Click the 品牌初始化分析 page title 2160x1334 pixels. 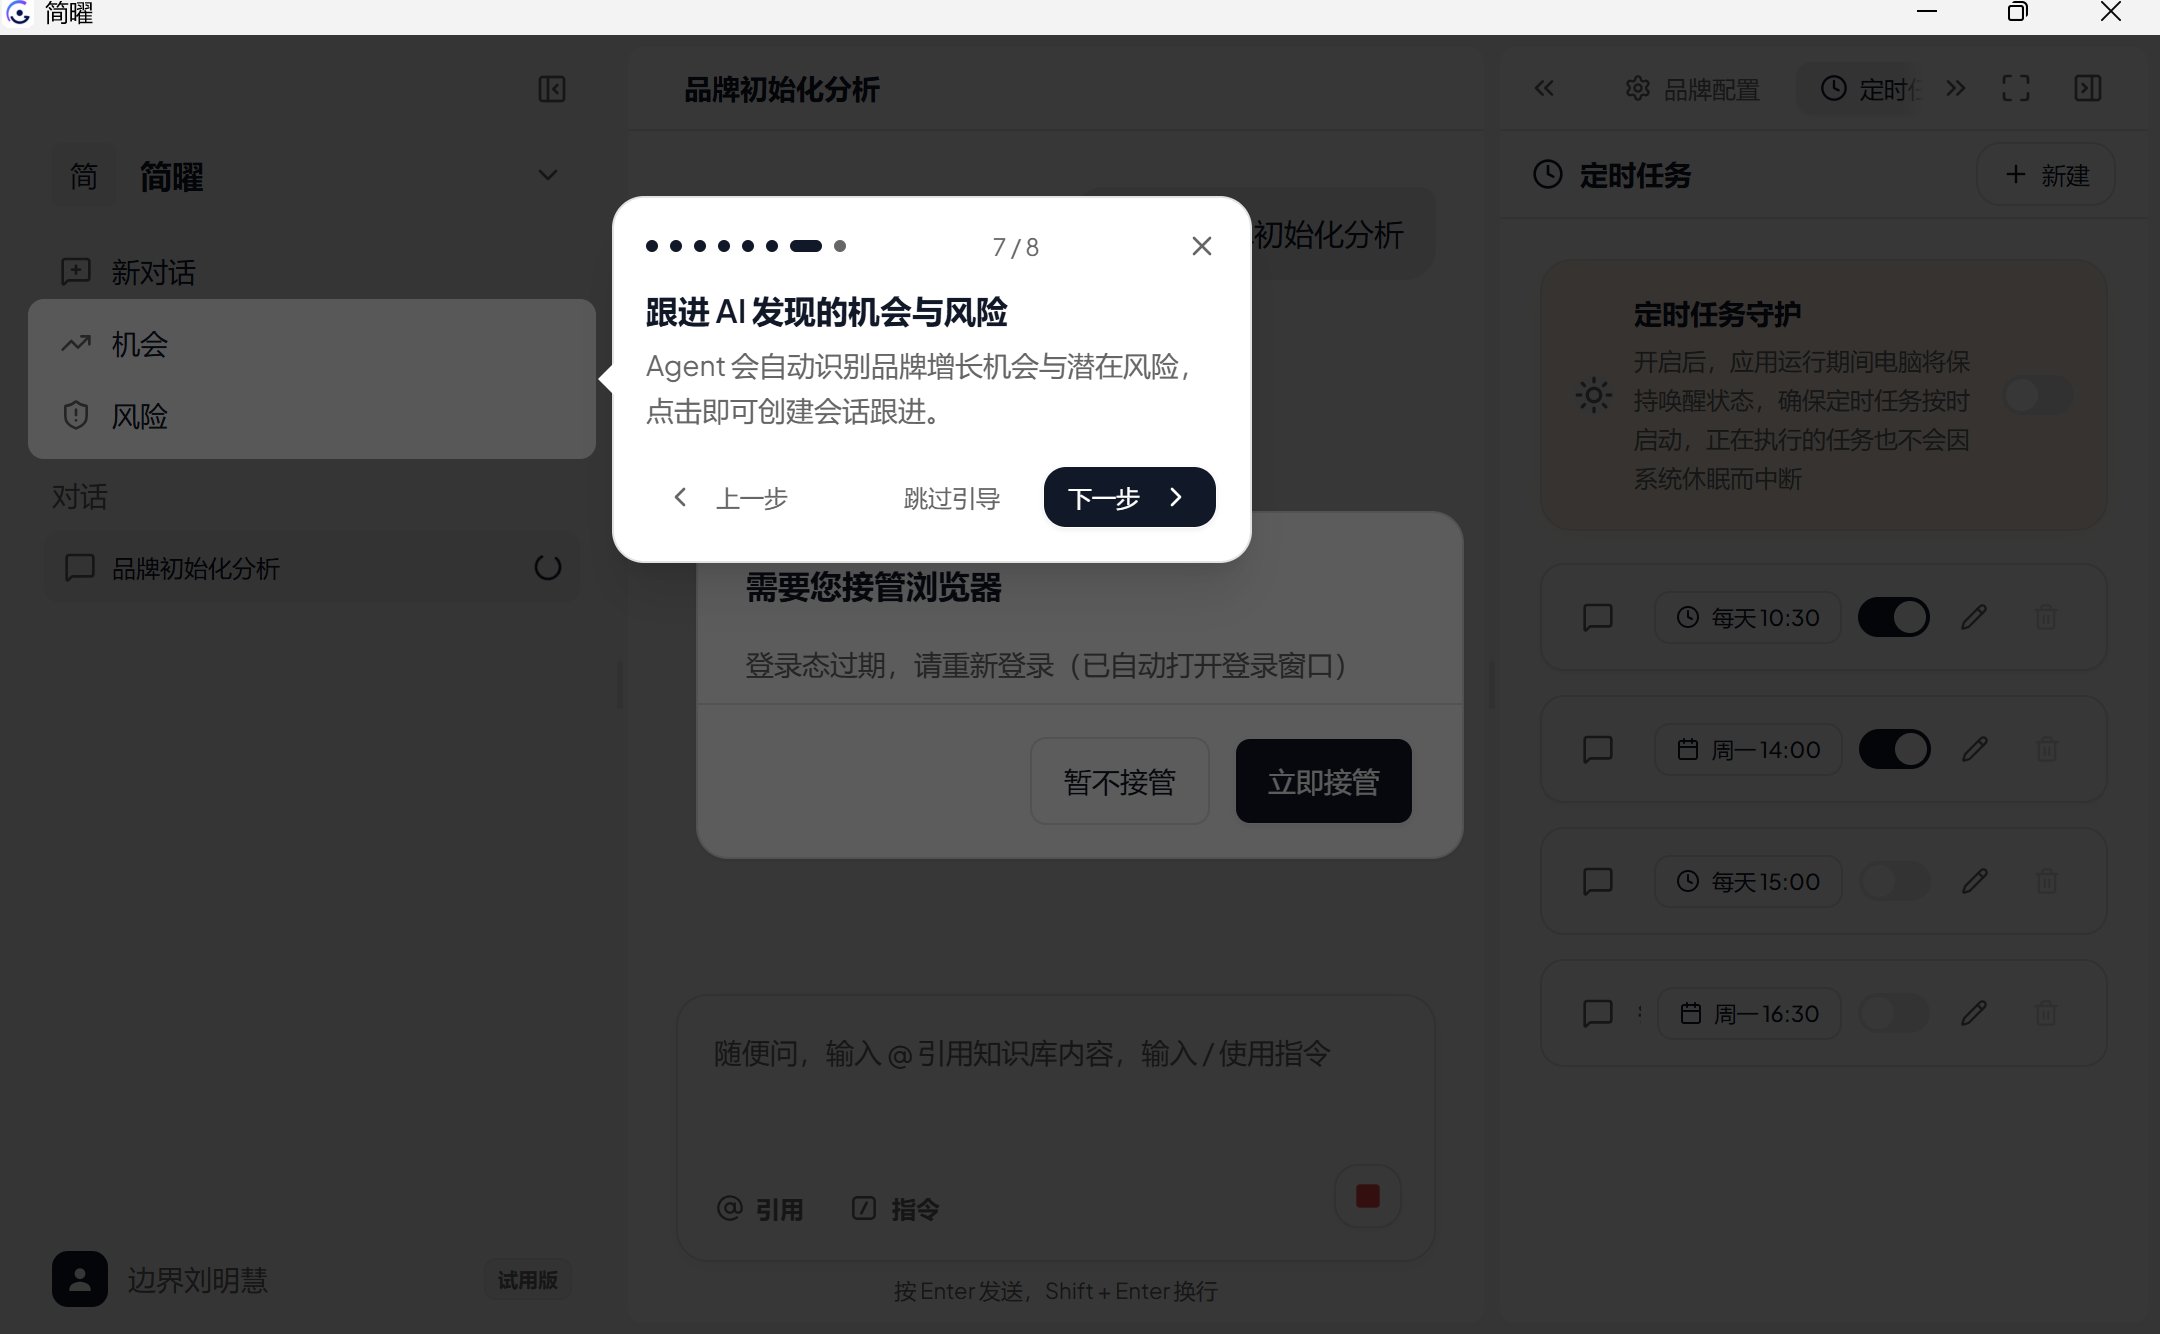point(781,89)
